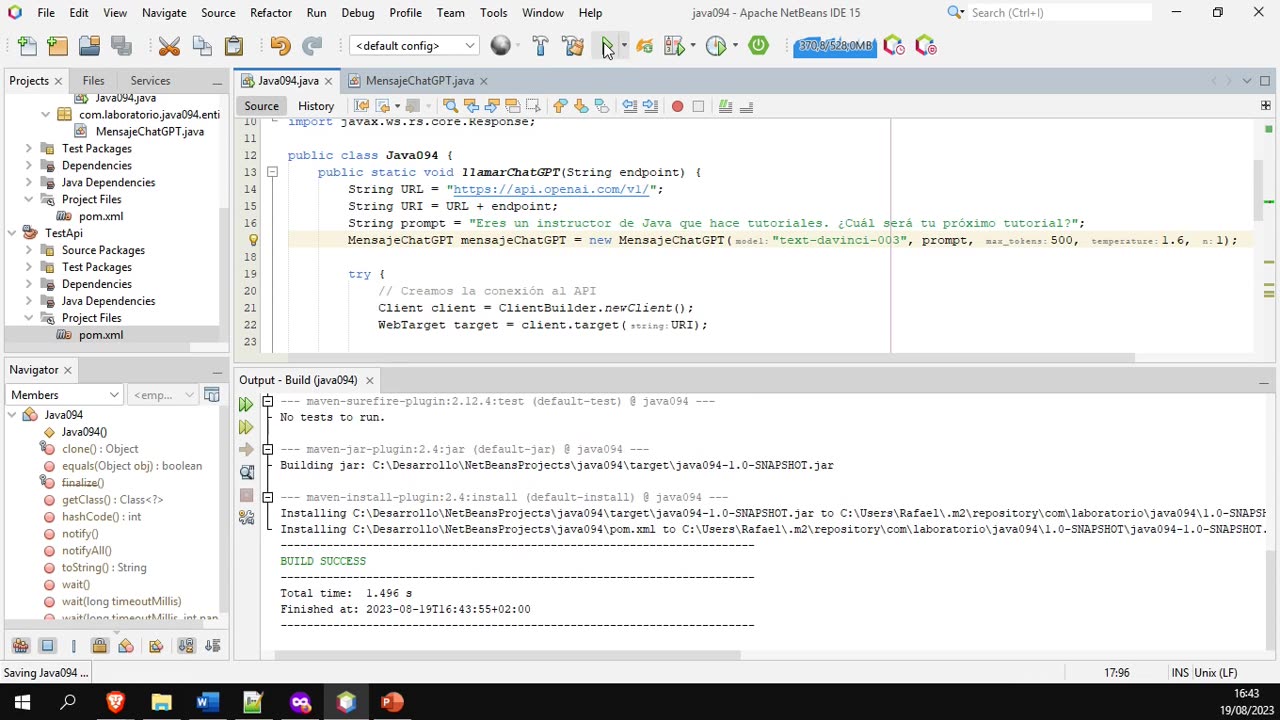Toggle Show Fields filter in Navigator

[47, 646]
